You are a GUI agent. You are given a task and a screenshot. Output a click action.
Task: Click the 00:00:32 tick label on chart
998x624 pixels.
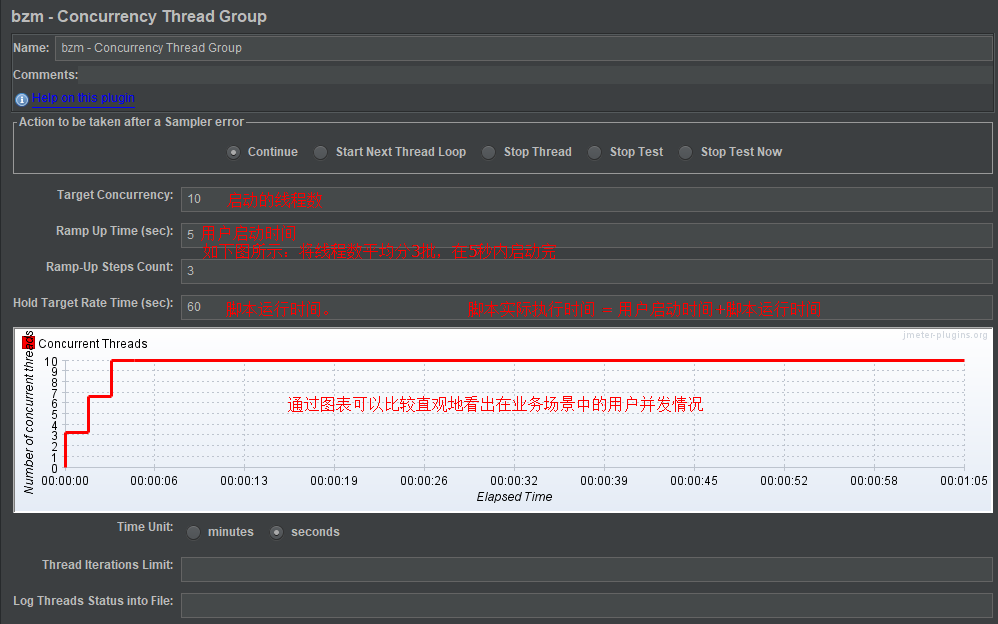point(514,481)
